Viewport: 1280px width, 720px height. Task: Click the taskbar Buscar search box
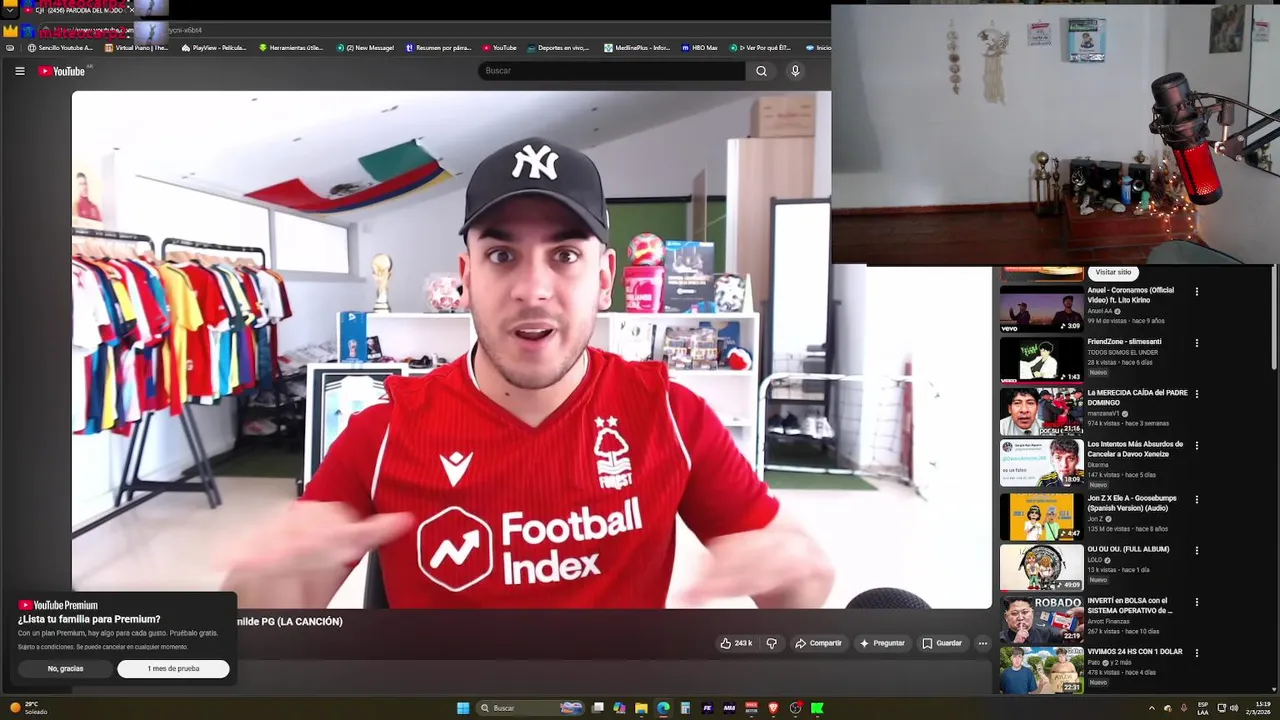[531, 708]
